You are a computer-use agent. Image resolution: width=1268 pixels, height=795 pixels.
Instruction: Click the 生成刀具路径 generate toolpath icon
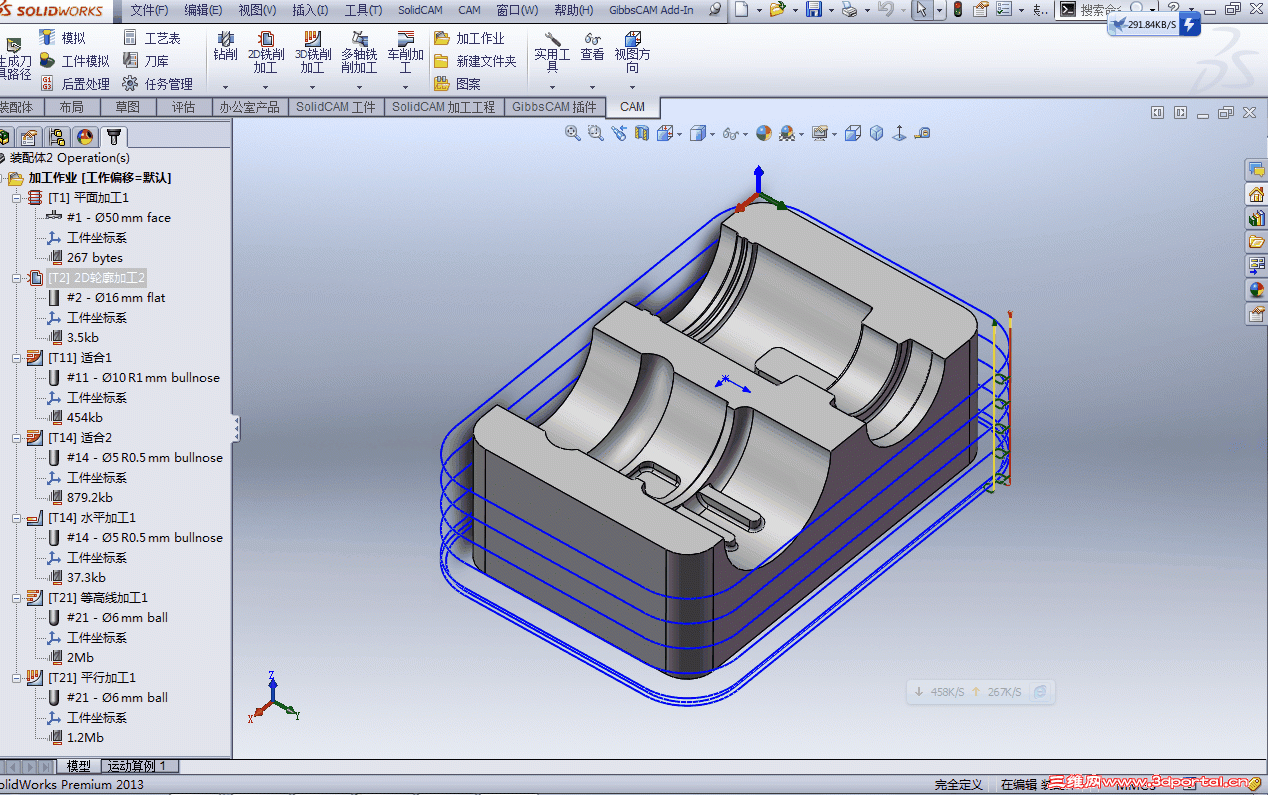tap(13, 46)
